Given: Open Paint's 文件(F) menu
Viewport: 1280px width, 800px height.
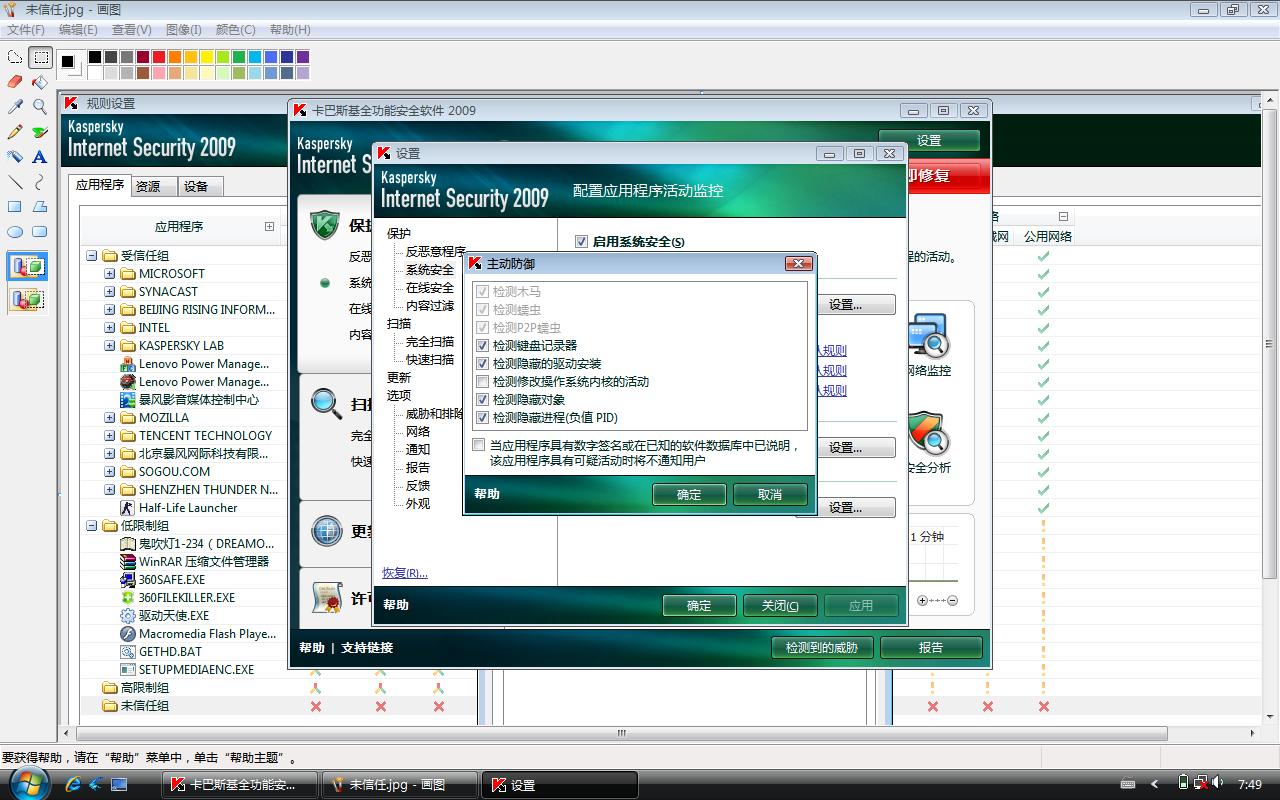Looking at the screenshot, I should click(x=26, y=30).
